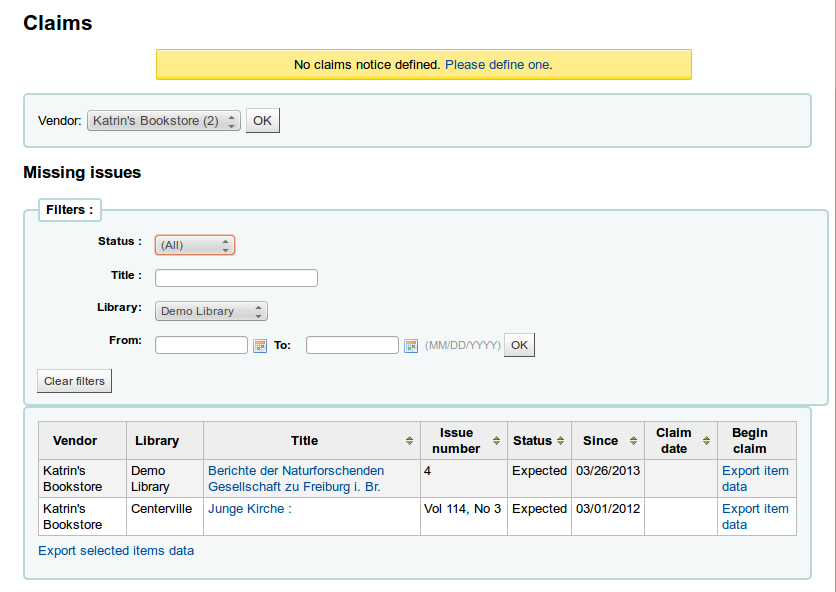Focus the Title filter text field

[236, 278]
